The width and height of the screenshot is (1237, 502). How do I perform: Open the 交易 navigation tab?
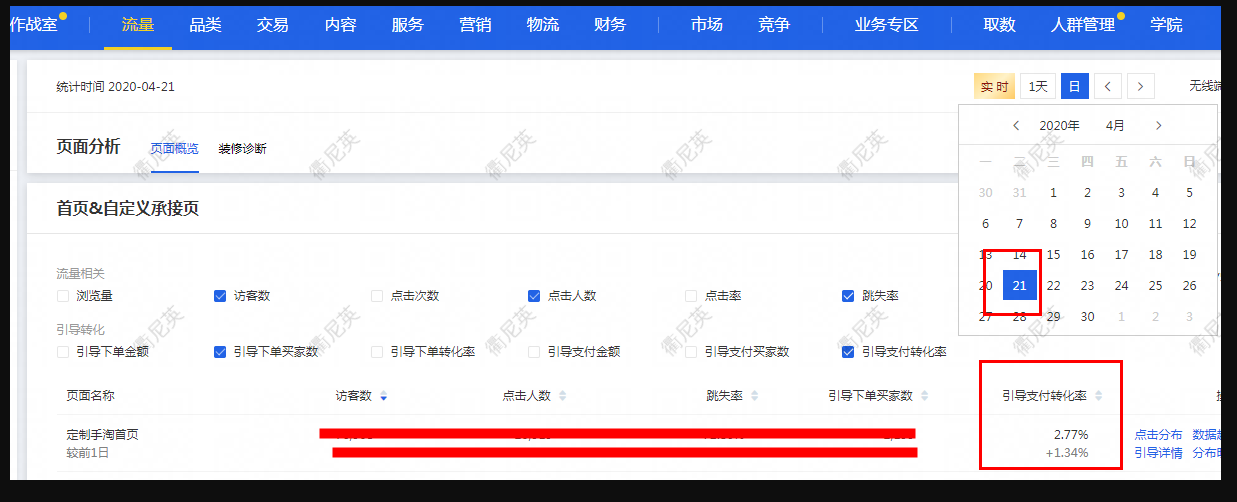click(x=273, y=26)
